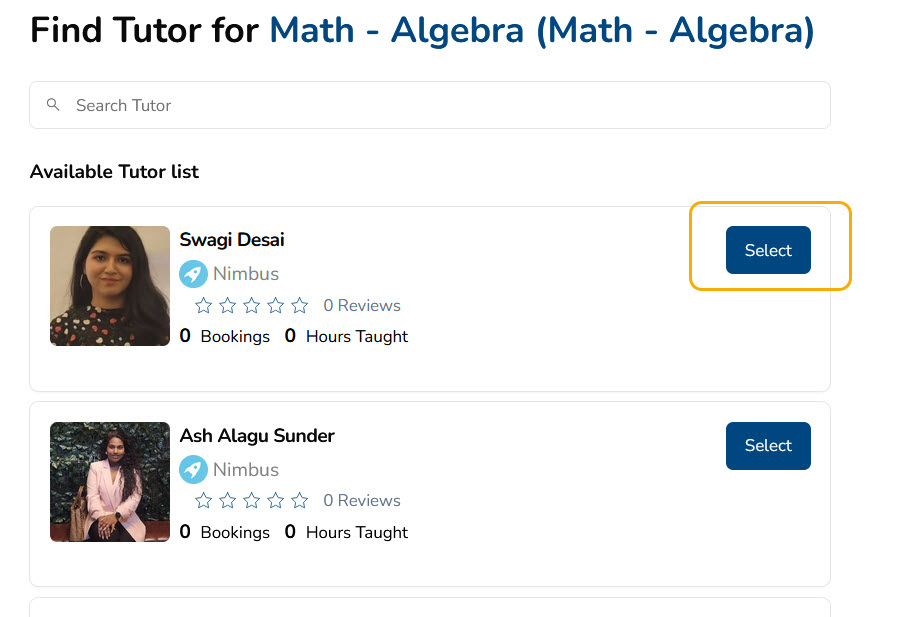
Task: Click the first star in Ash Alagu Sunder's rating
Action: (203, 501)
